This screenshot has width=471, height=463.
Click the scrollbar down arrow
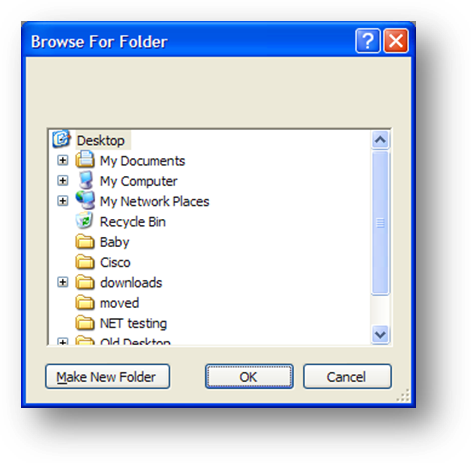380,334
